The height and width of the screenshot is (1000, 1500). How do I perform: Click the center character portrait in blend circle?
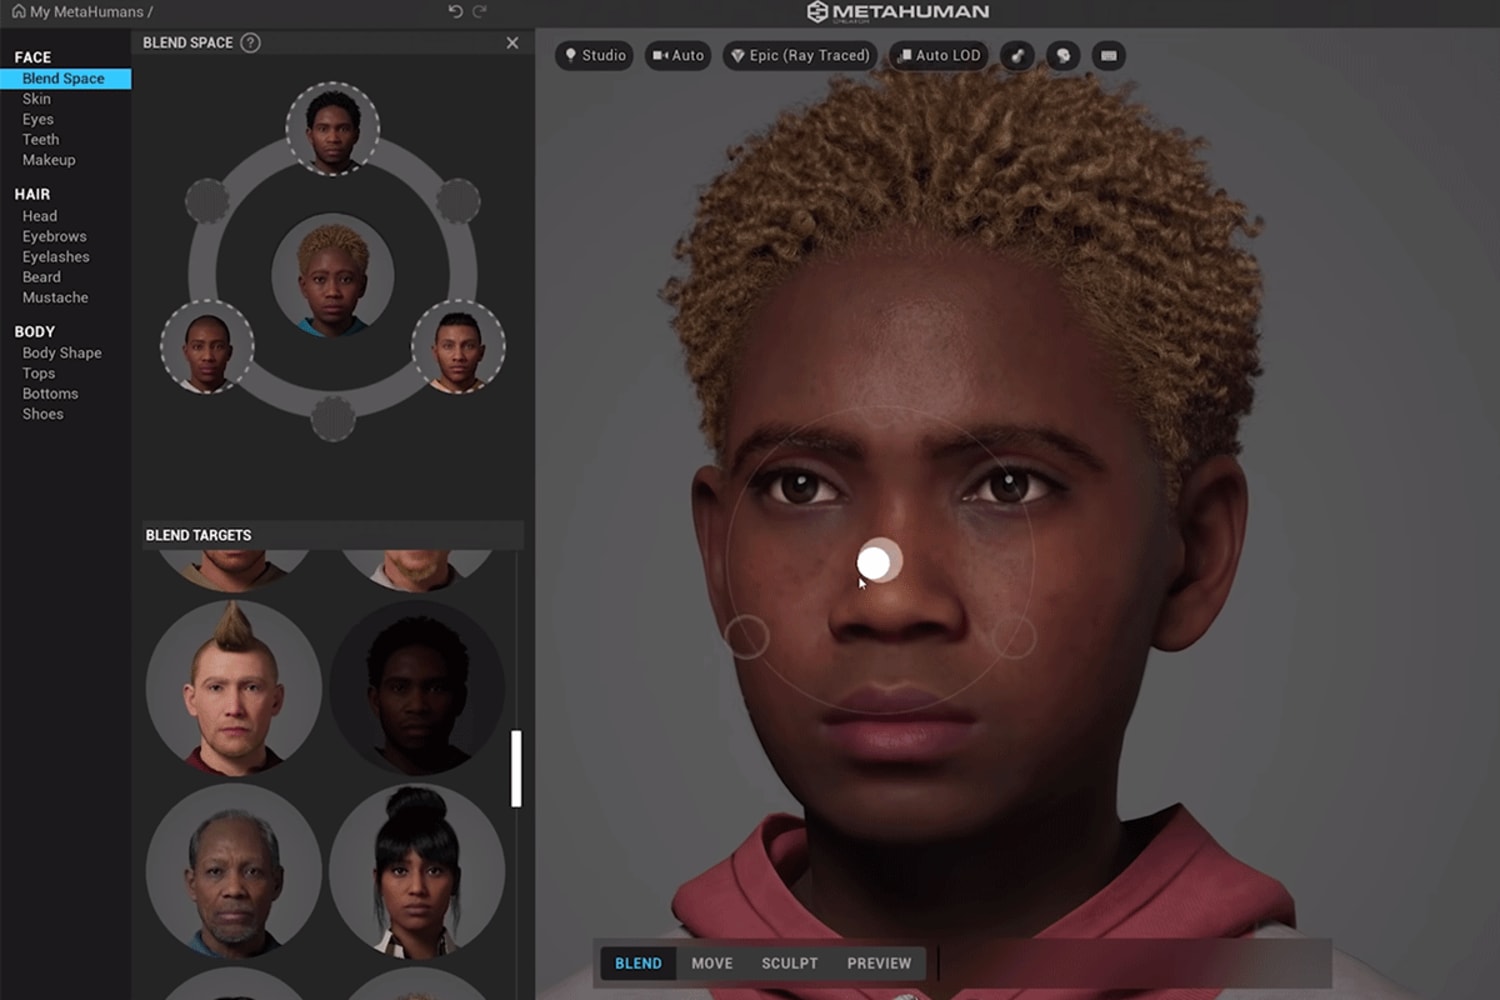tap(333, 275)
